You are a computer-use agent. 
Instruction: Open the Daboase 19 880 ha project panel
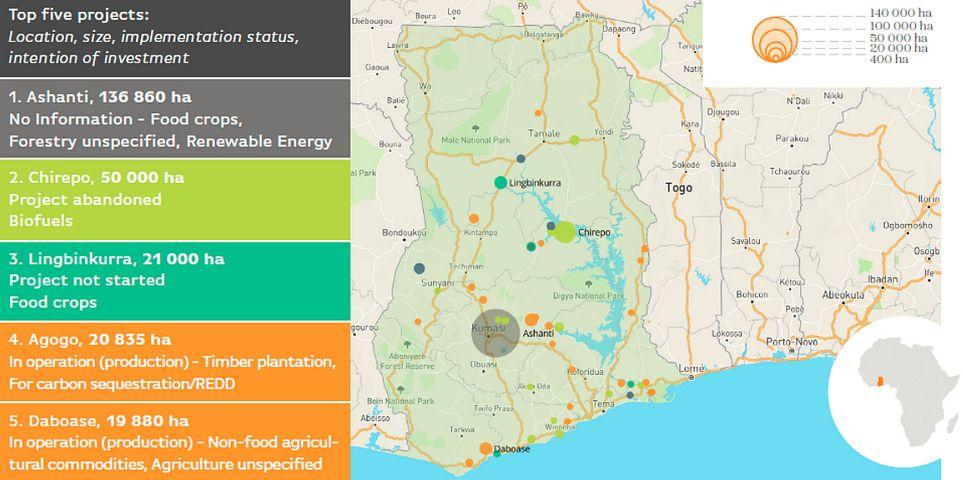click(x=175, y=441)
